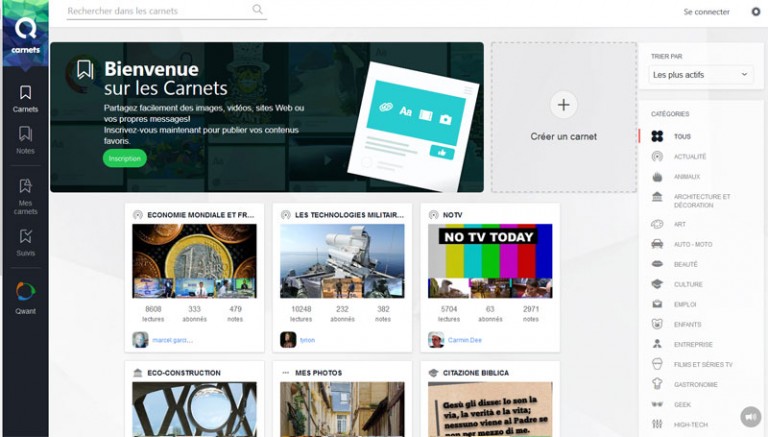The width and height of the screenshot is (768, 437).
Task: Click the Architecture et Décoration icon
Action: tap(657, 197)
